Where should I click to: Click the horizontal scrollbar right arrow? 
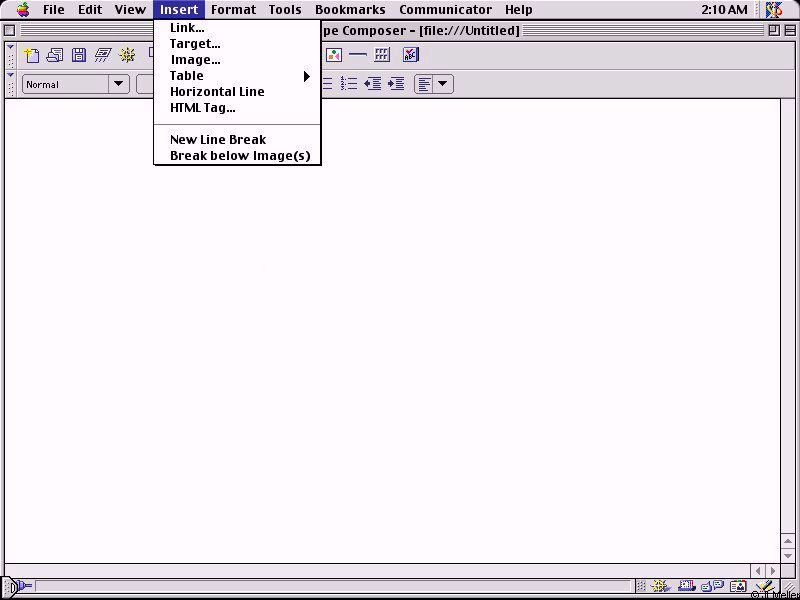point(771,571)
